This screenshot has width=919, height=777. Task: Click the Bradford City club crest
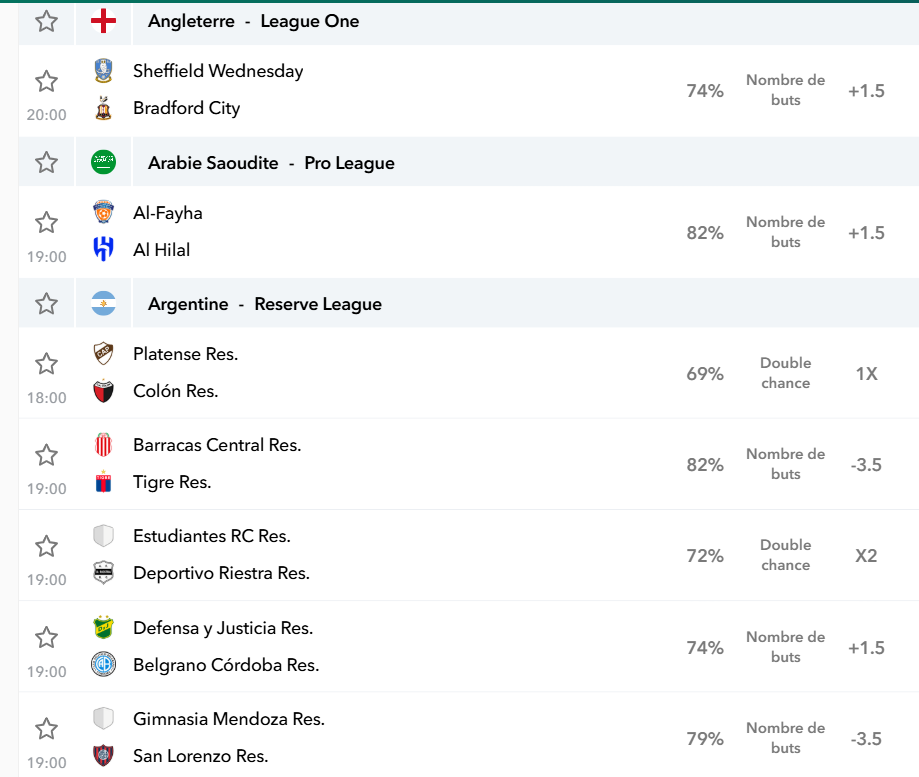(103, 108)
